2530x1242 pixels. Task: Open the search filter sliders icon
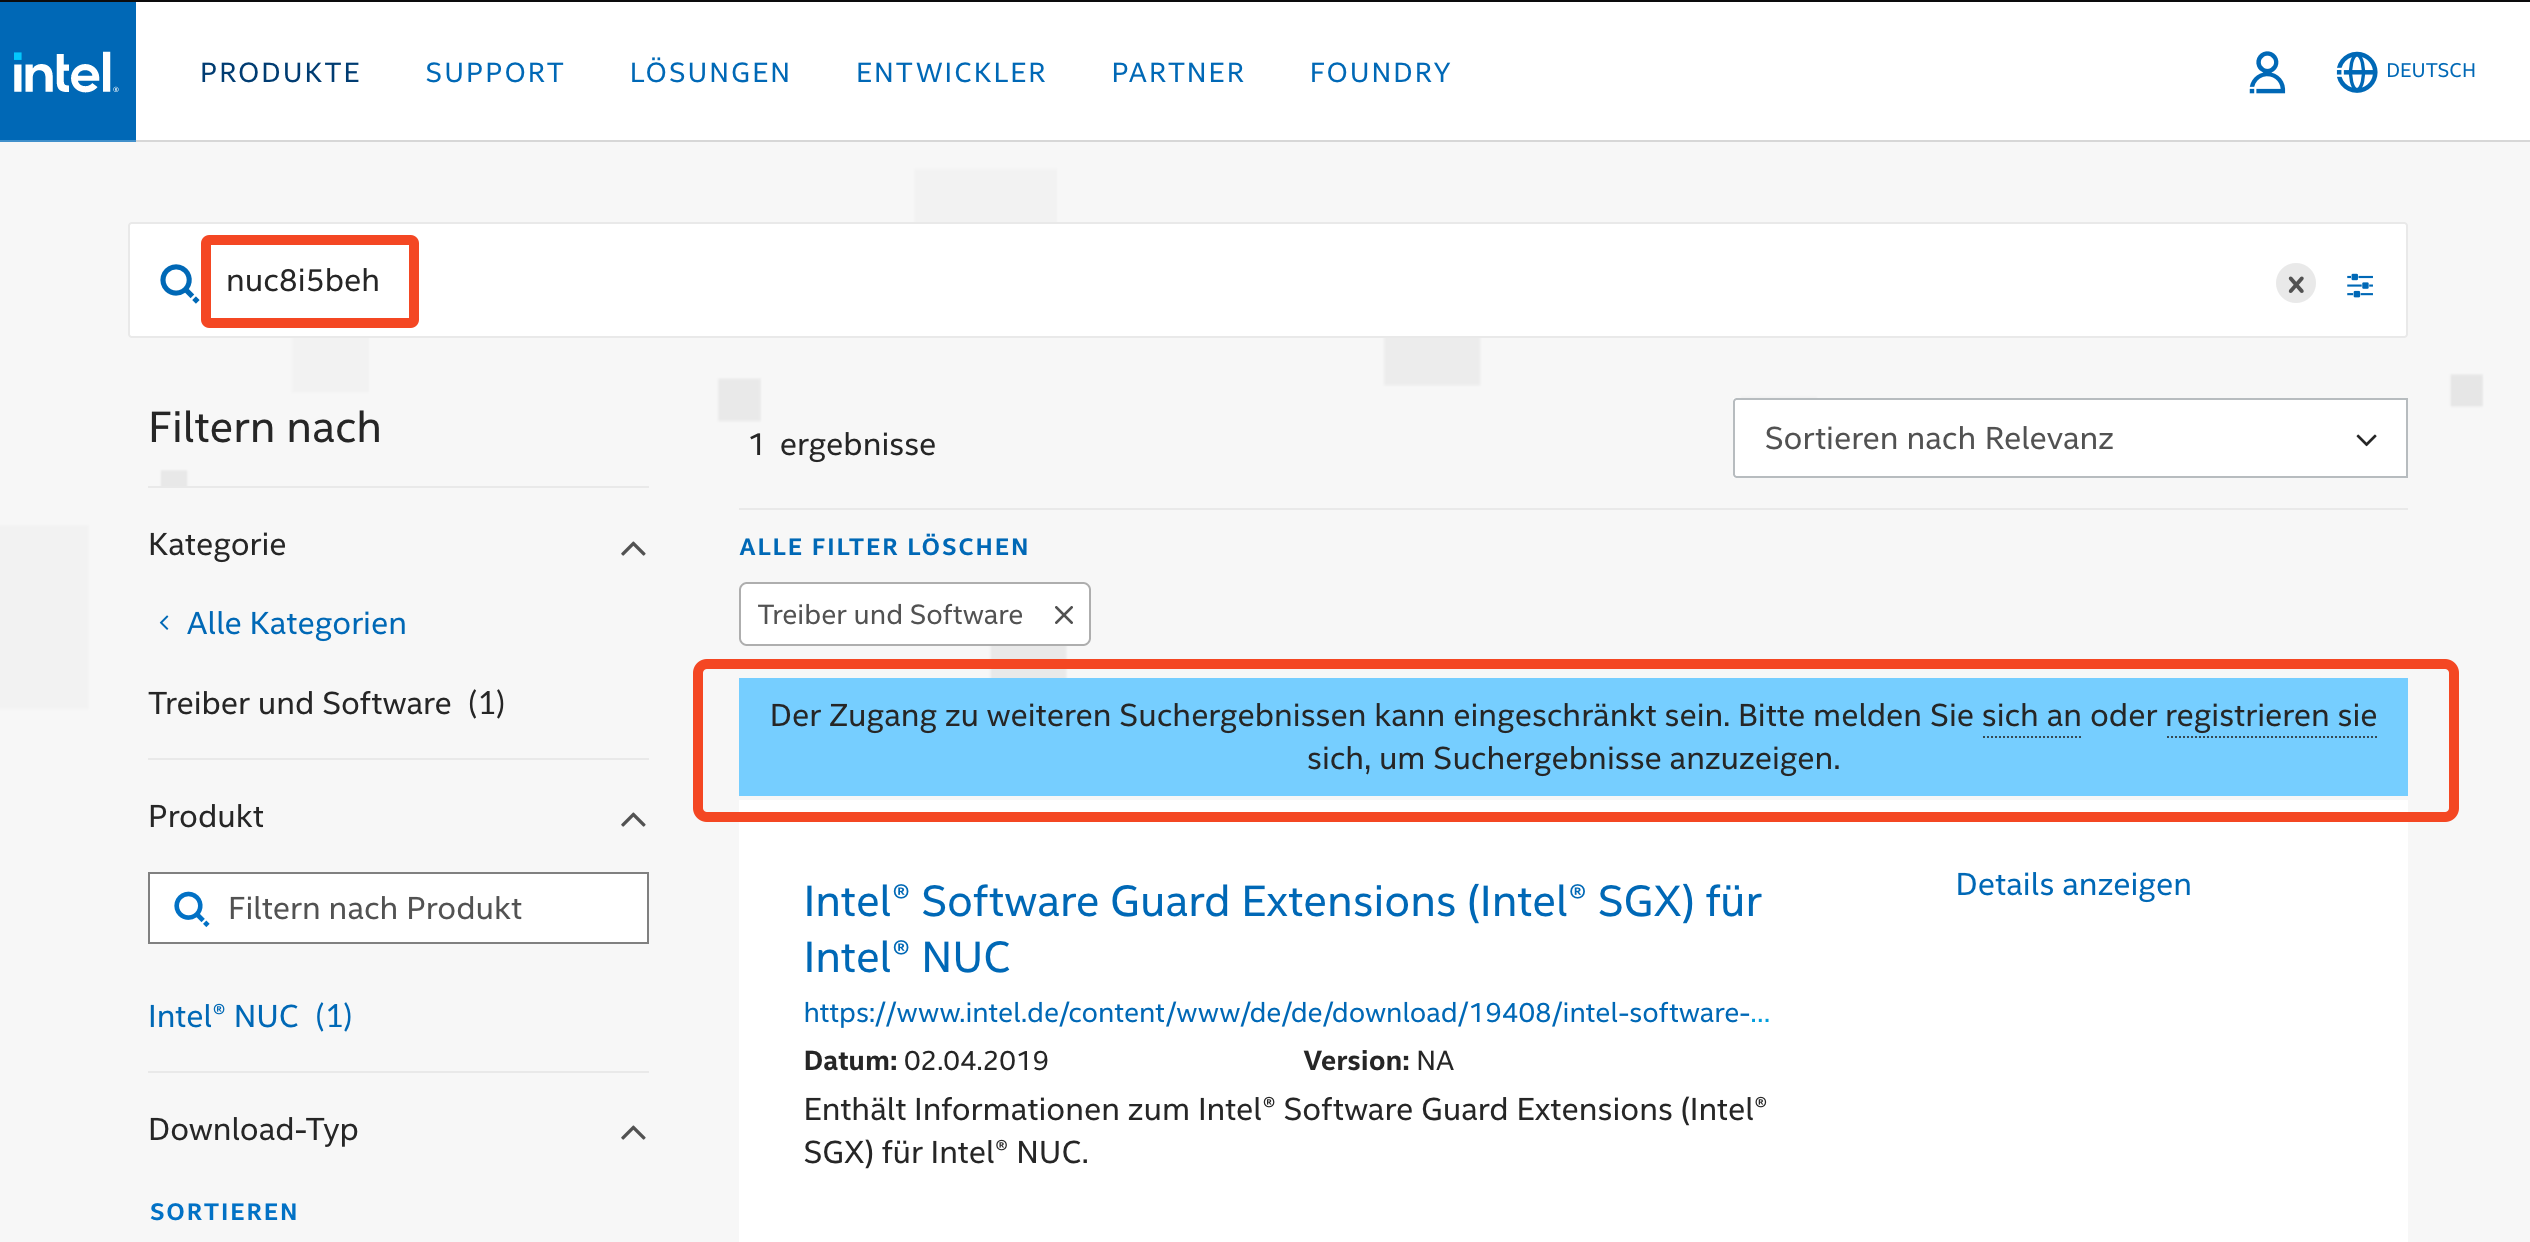[x=2360, y=285]
